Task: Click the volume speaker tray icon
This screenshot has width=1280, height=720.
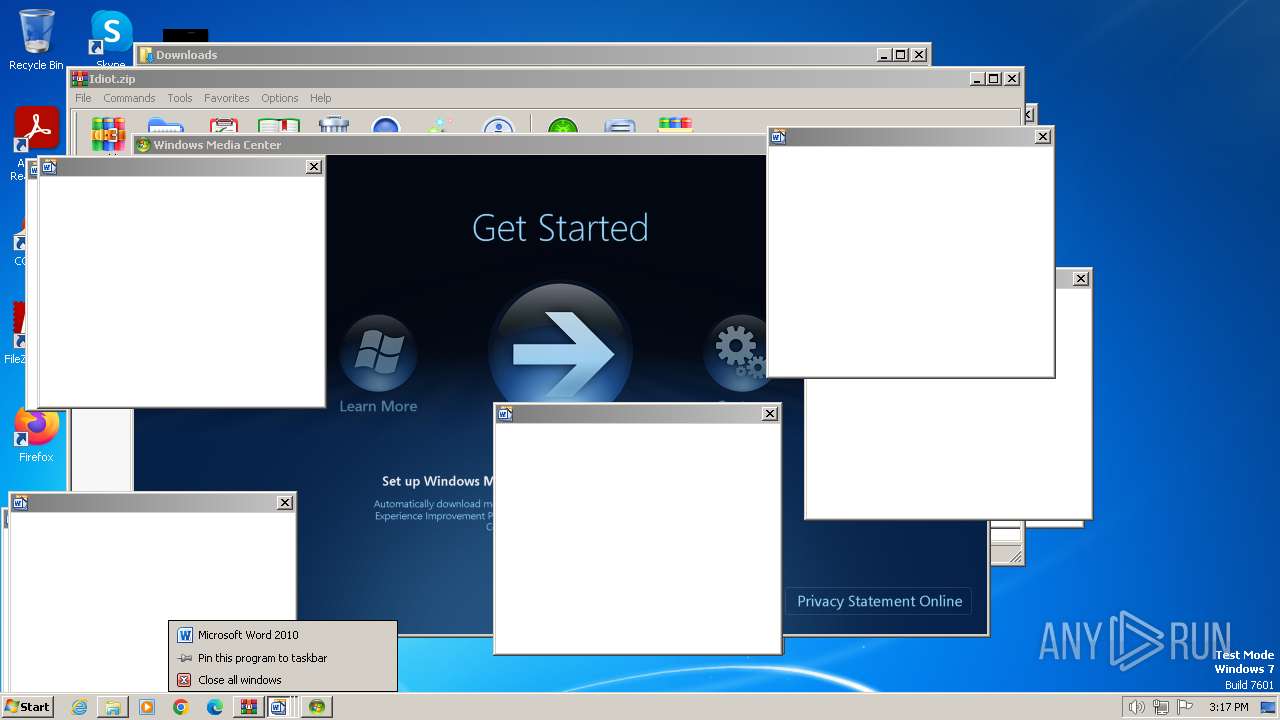Action: [x=1136, y=707]
